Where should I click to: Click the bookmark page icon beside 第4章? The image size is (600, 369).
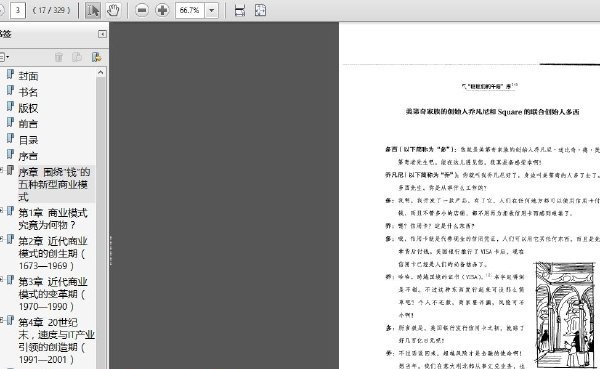[x=10, y=320]
